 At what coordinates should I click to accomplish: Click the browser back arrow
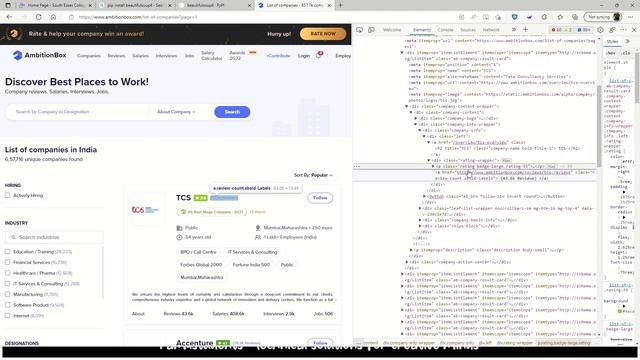click(9, 17)
